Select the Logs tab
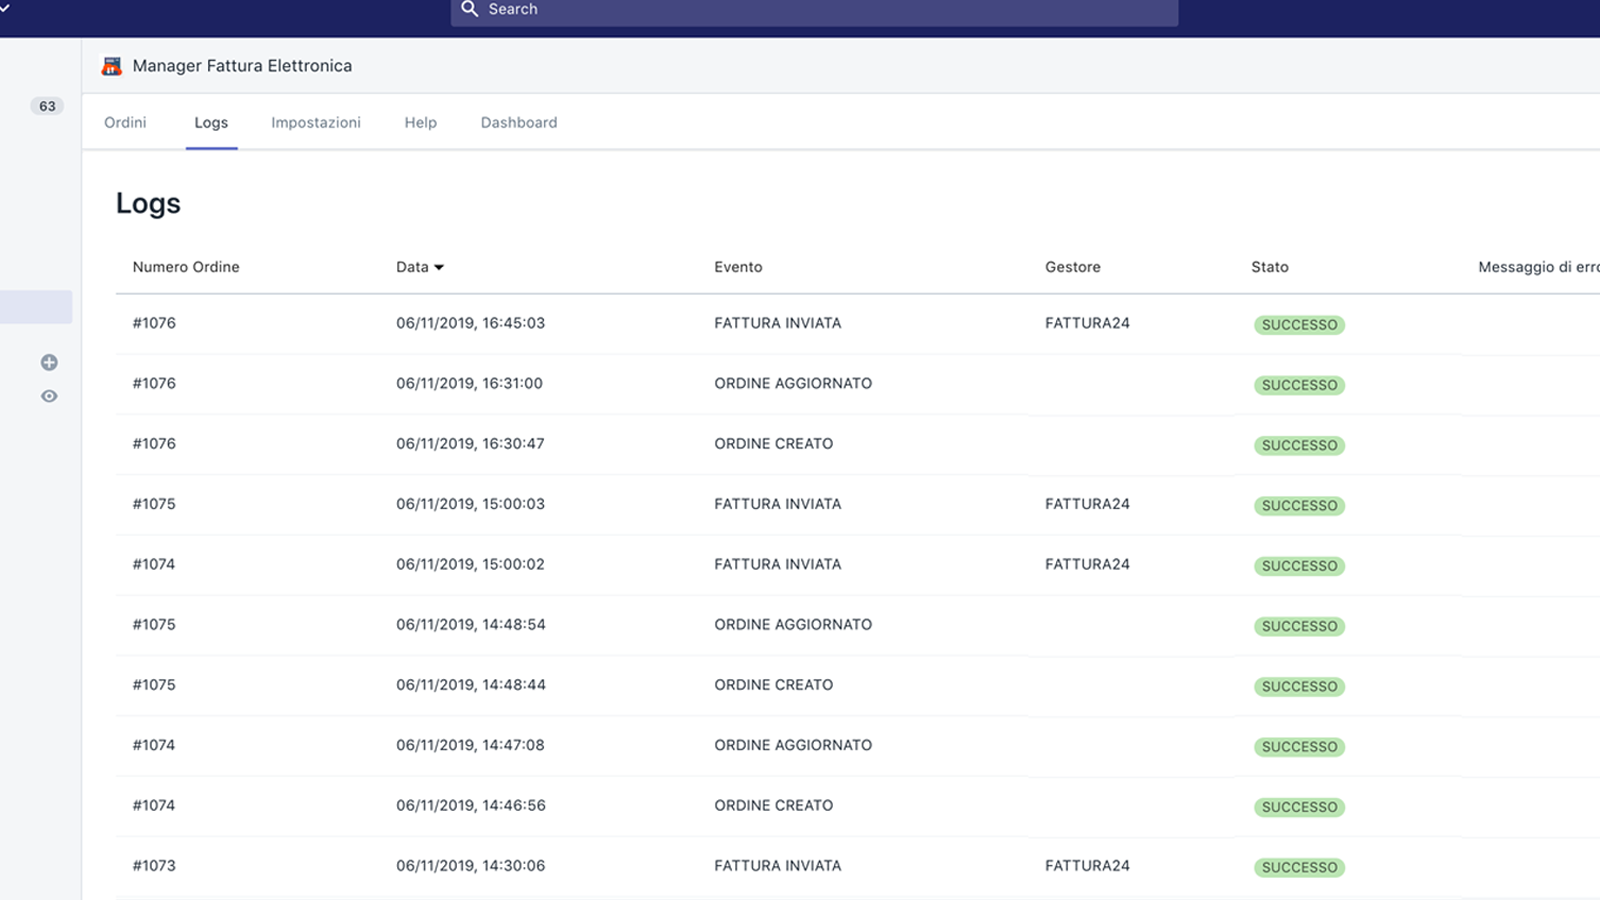Viewport: 1600px width, 900px height. pos(211,122)
